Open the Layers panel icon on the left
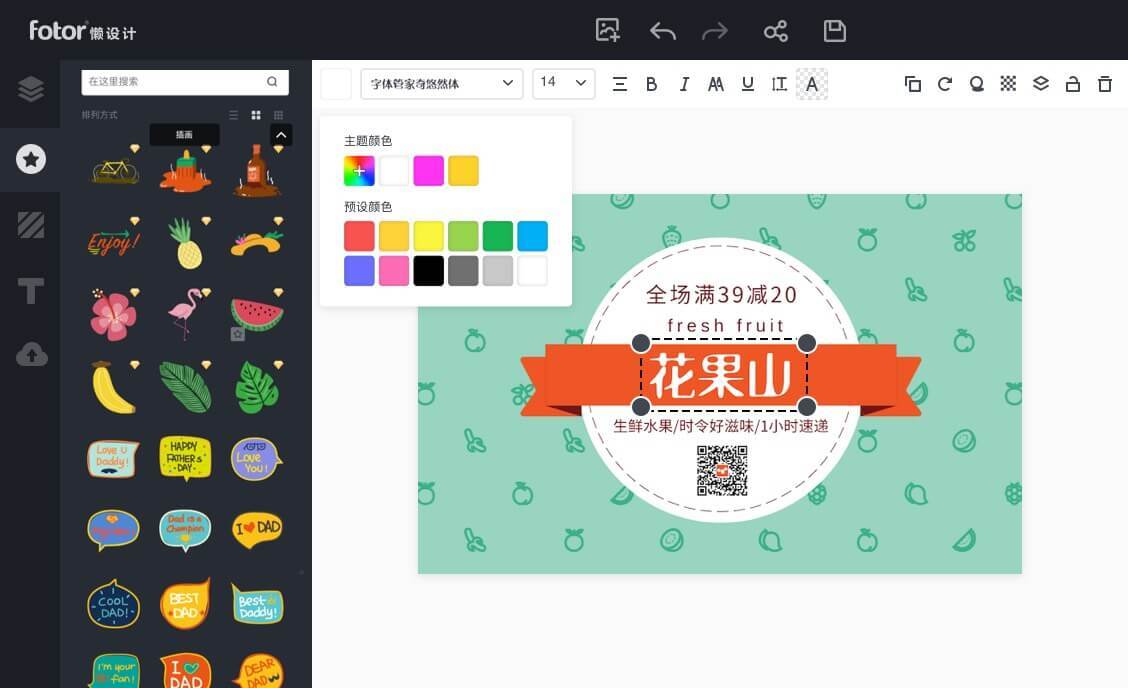1128x688 pixels. point(30,88)
